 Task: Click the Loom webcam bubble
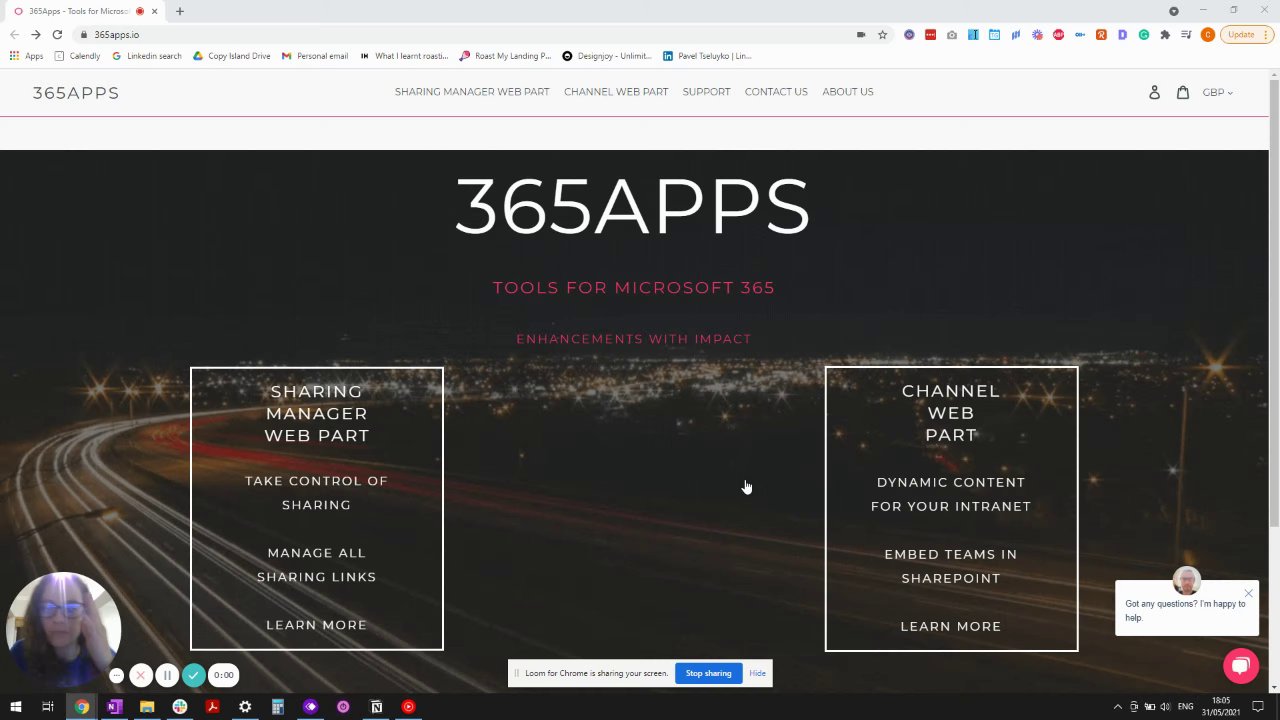pos(63,630)
